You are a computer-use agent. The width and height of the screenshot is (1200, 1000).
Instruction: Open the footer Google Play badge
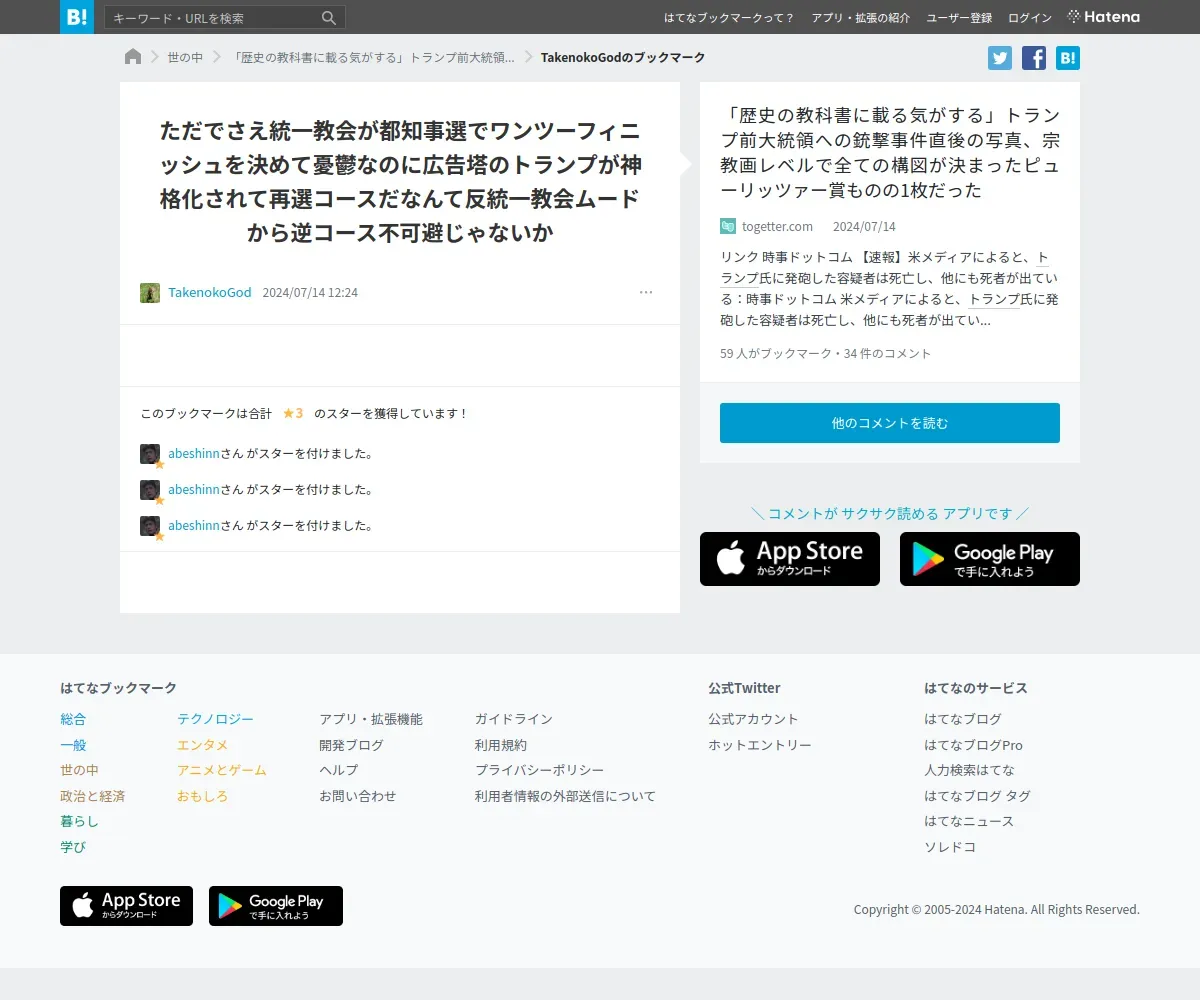(276, 906)
